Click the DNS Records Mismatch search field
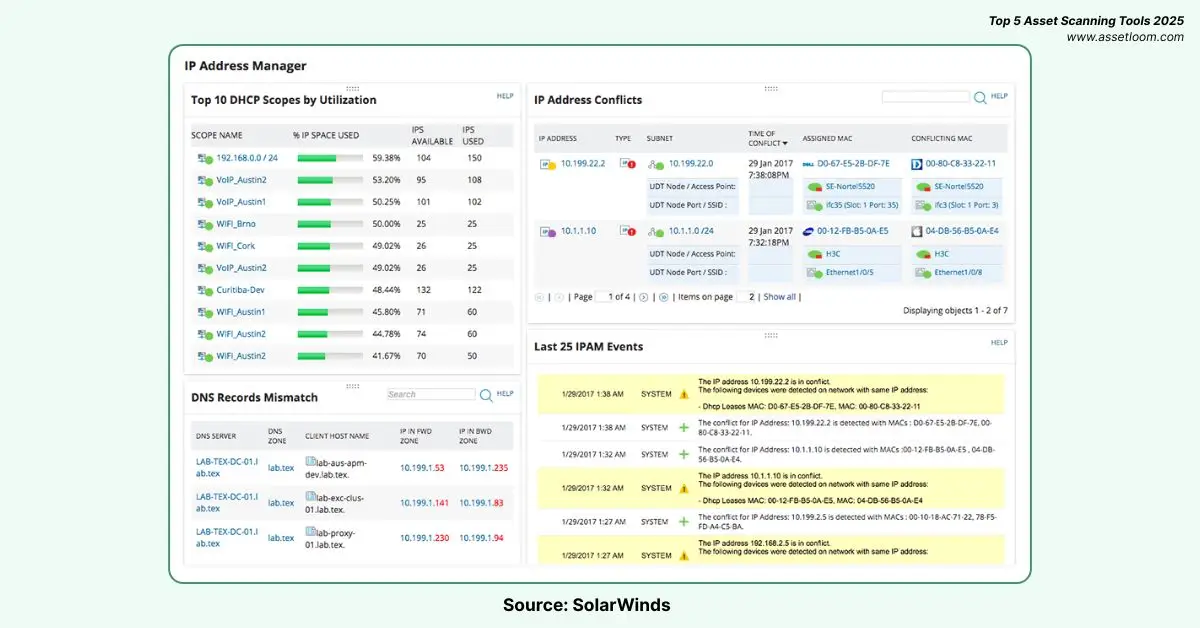 coord(431,395)
